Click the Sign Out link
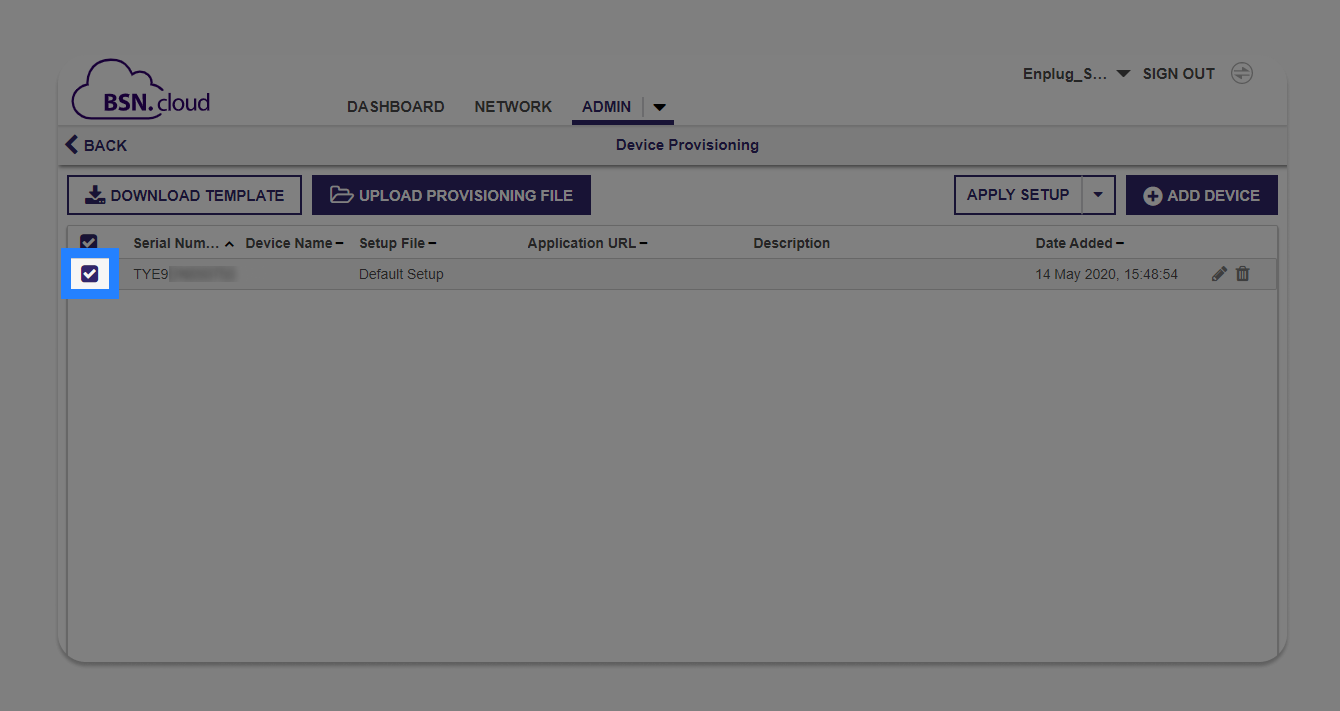 tap(1178, 73)
